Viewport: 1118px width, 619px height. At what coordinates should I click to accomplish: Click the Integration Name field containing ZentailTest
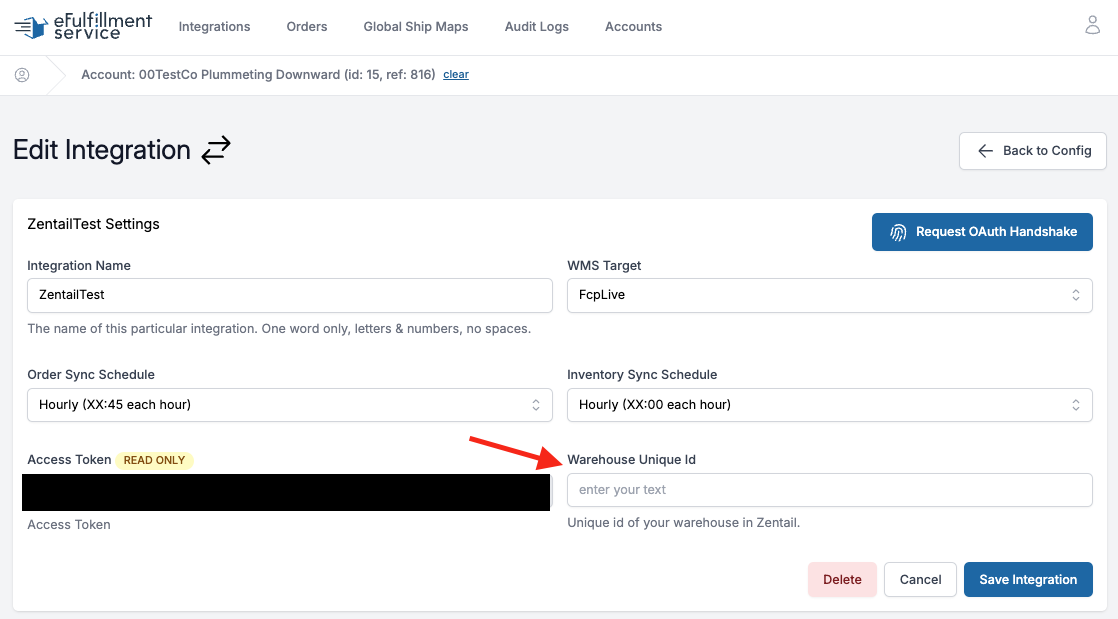(x=289, y=295)
